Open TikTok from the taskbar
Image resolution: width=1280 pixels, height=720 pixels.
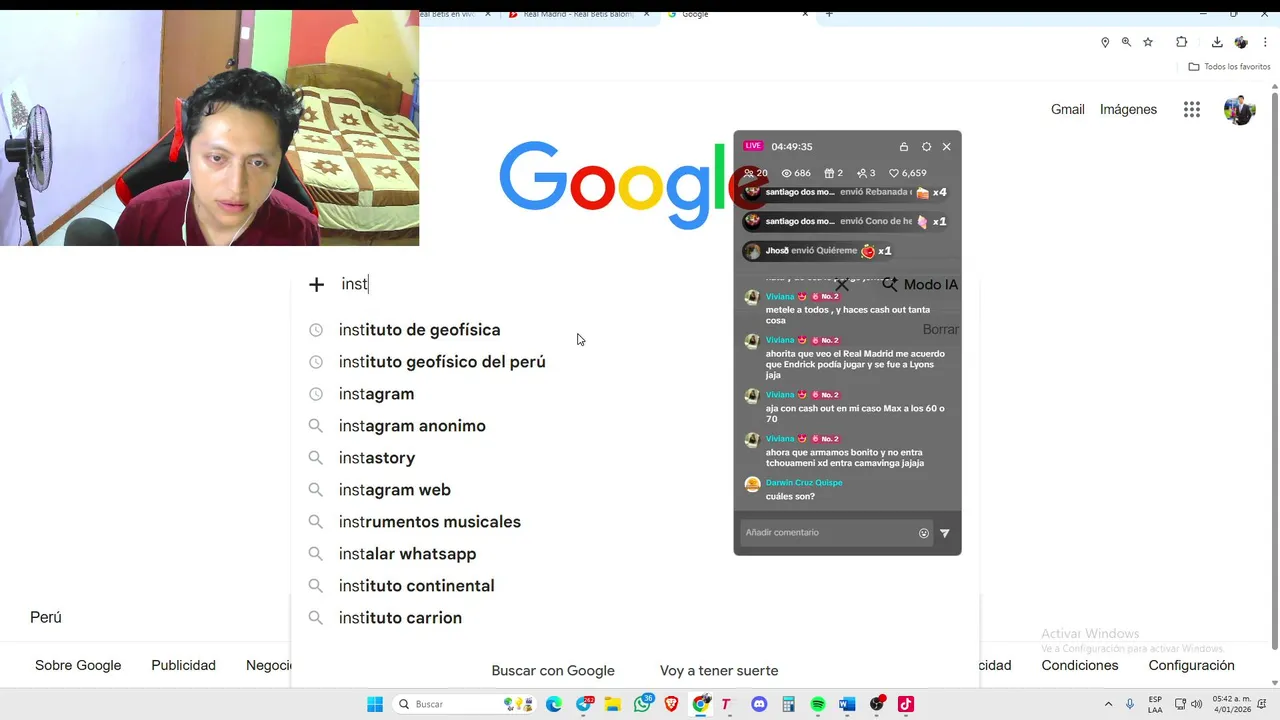pos(905,704)
